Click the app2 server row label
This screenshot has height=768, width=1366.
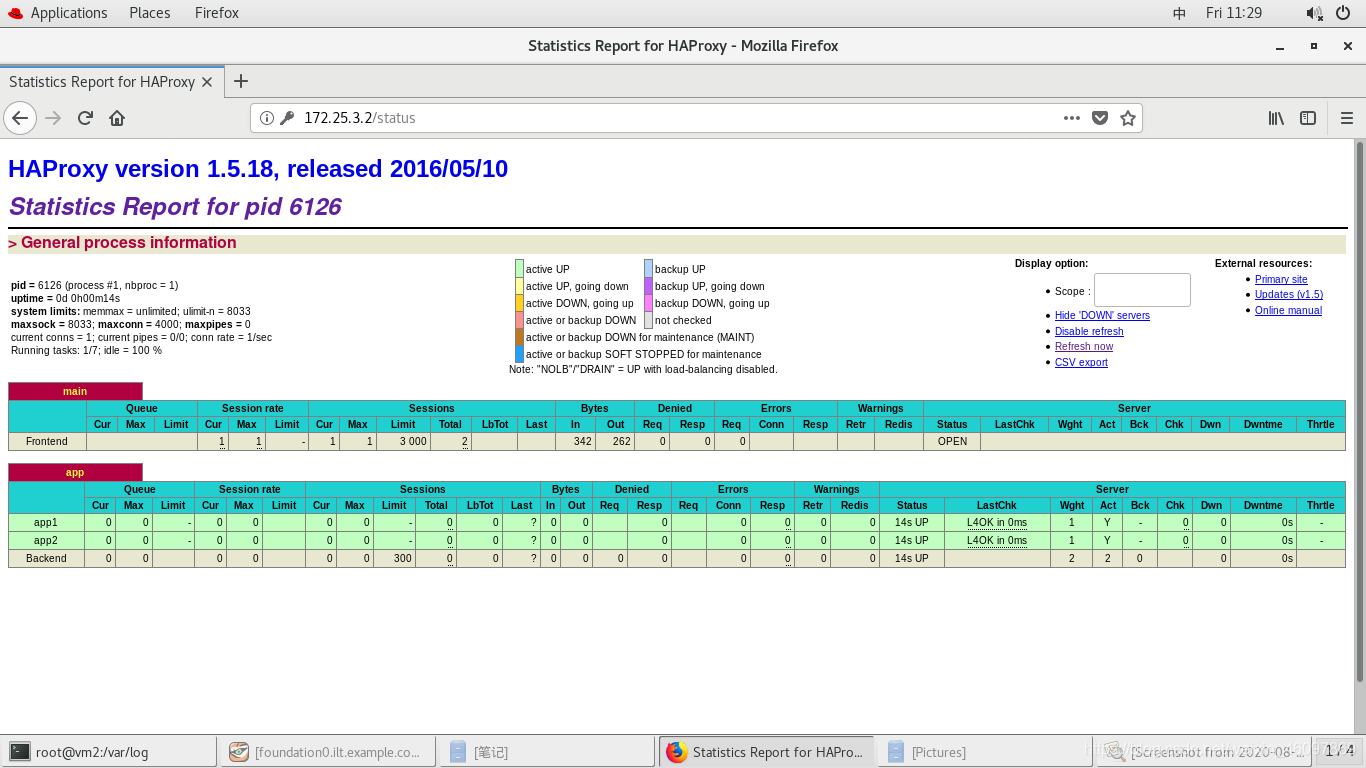[x=46, y=540]
